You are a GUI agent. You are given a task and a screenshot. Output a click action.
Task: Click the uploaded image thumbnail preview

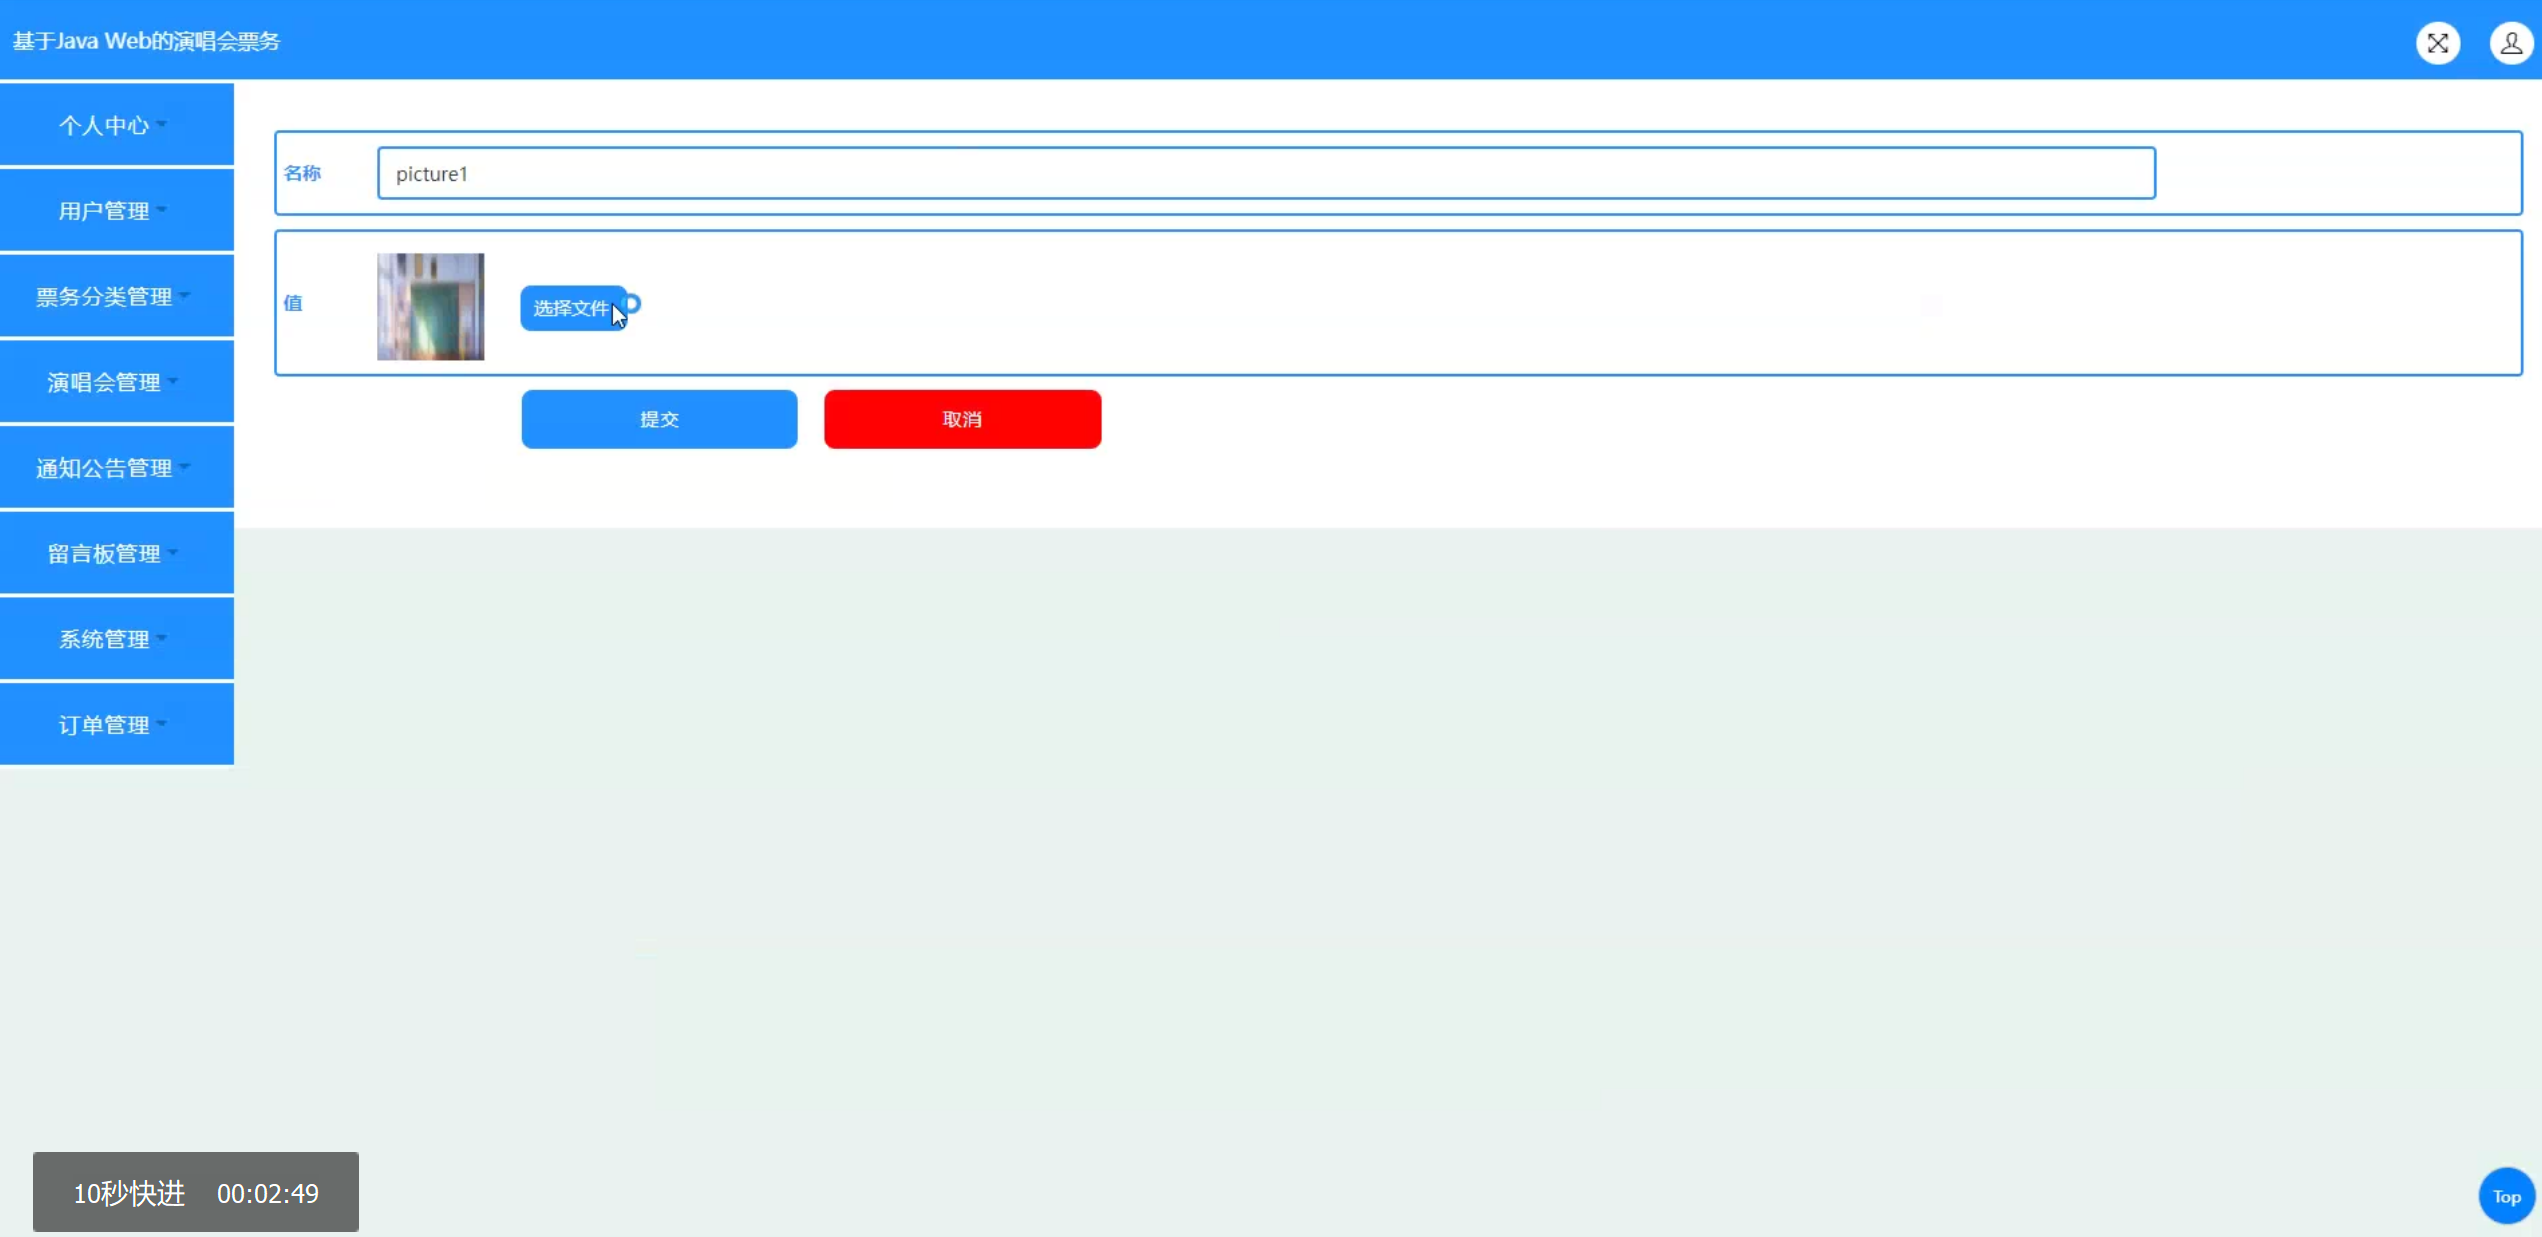tap(430, 306)
